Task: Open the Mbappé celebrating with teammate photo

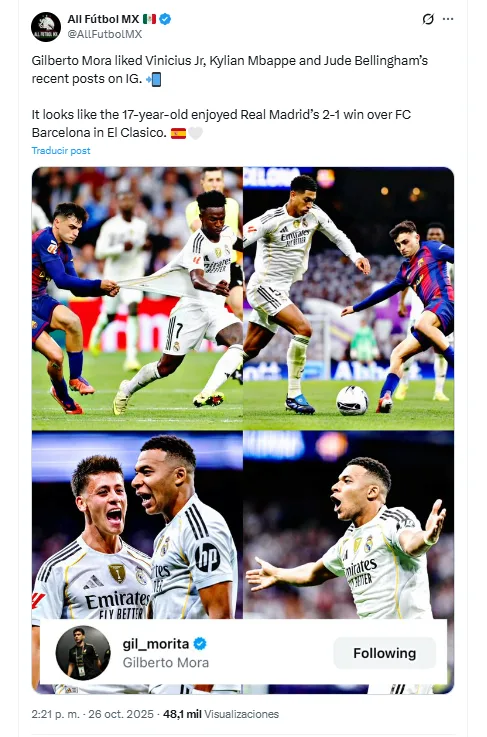Action: 137,525
